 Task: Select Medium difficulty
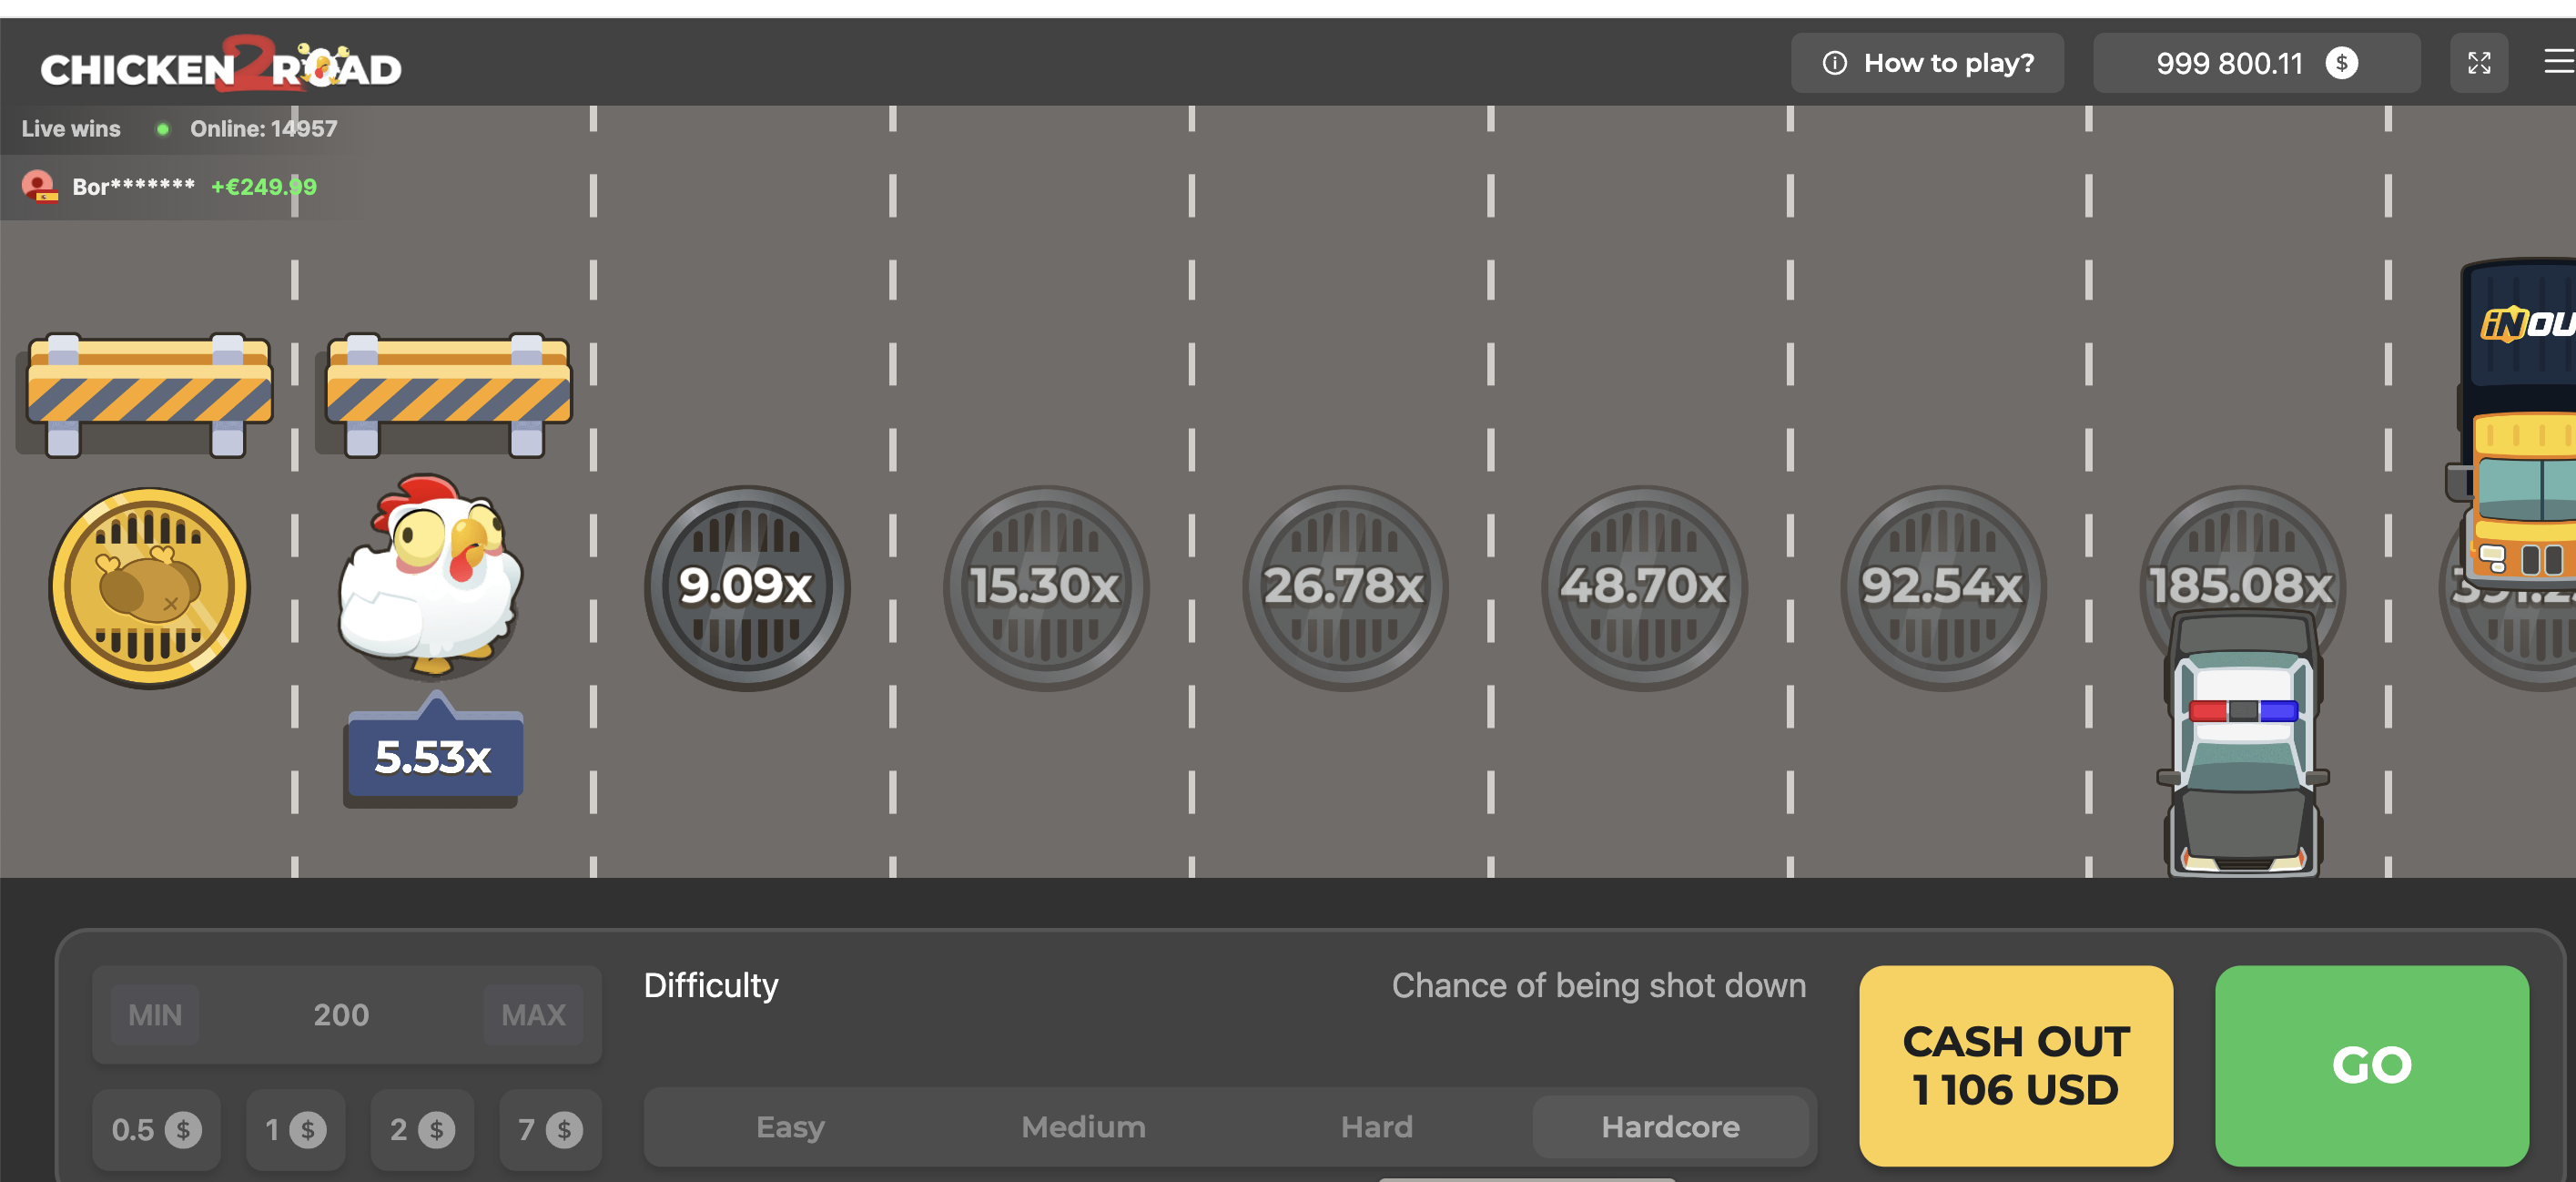(x=1083, y=1127)
